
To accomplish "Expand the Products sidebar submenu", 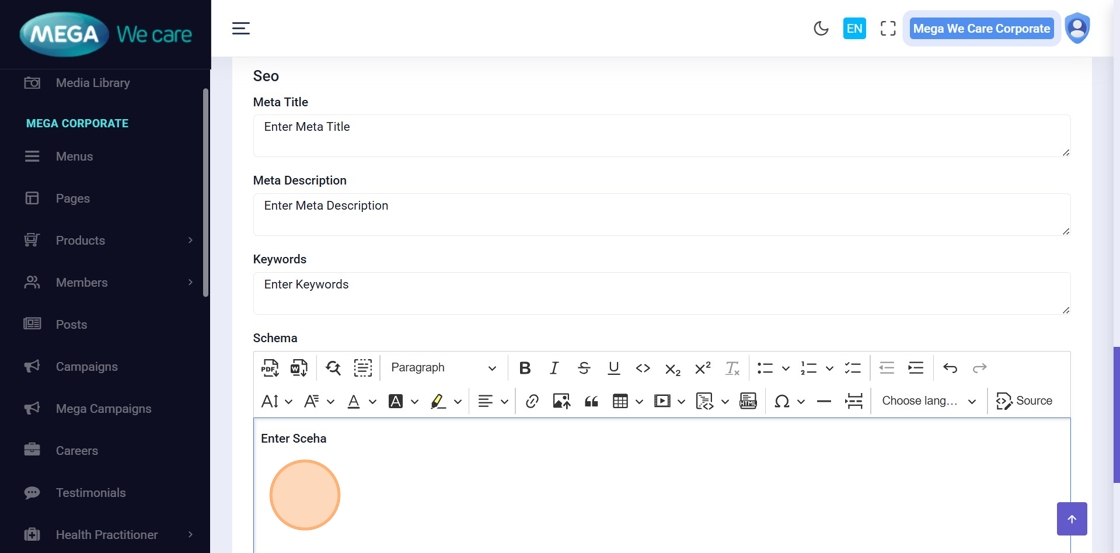I will pyautogui.click(x=190, y=241).
